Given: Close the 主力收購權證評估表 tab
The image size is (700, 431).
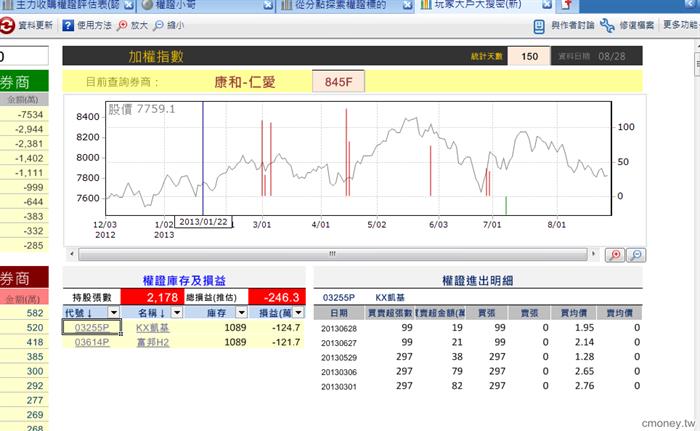Looking at the screenshot, I should (129, 5).
